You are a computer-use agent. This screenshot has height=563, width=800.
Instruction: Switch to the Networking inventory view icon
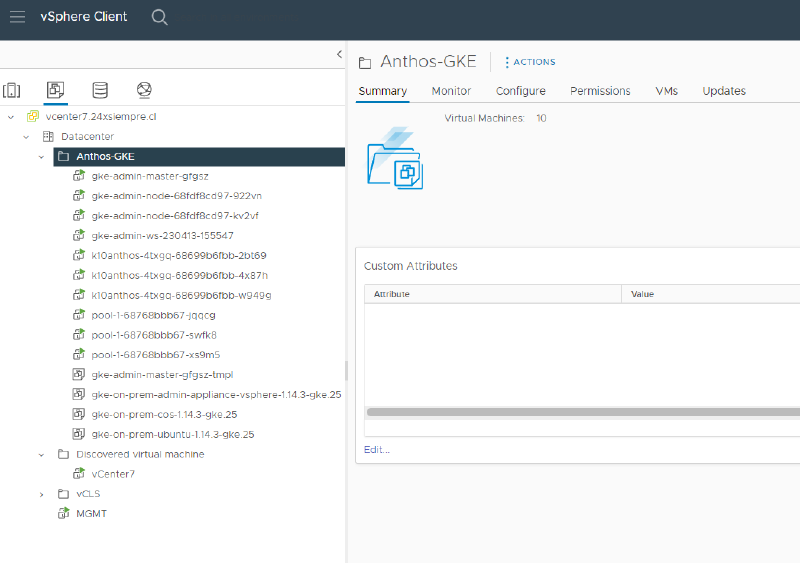[x=144, y=90]
